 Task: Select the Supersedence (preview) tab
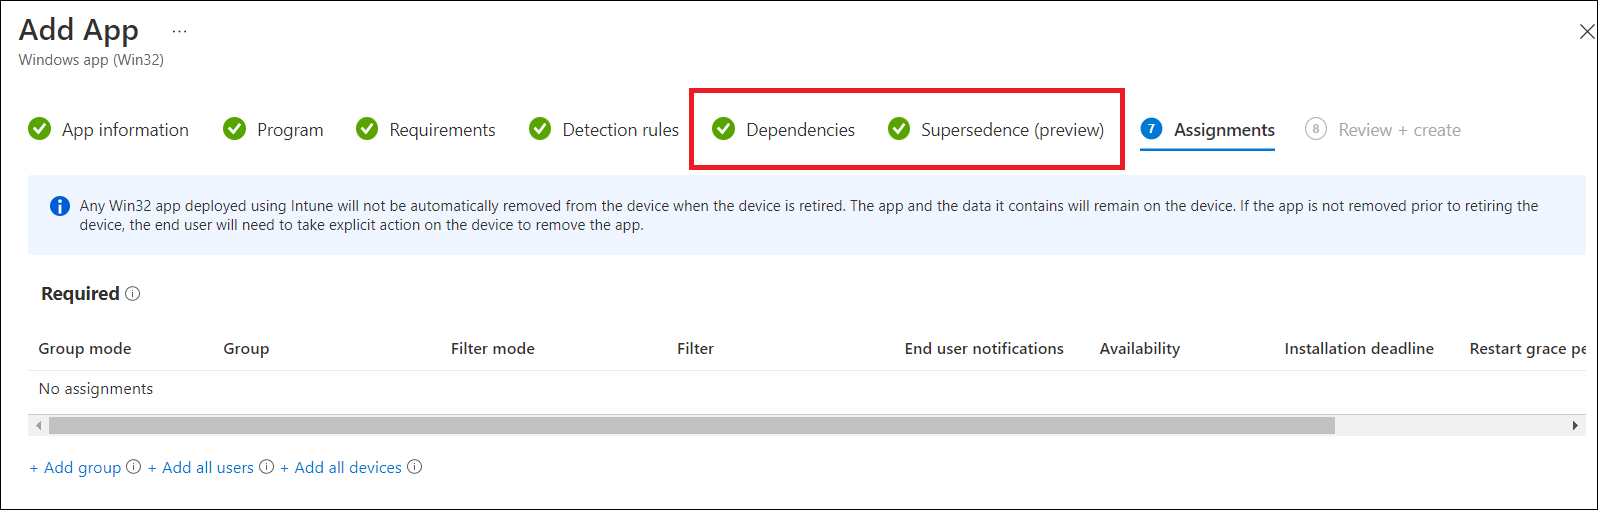pos(1012,130)
